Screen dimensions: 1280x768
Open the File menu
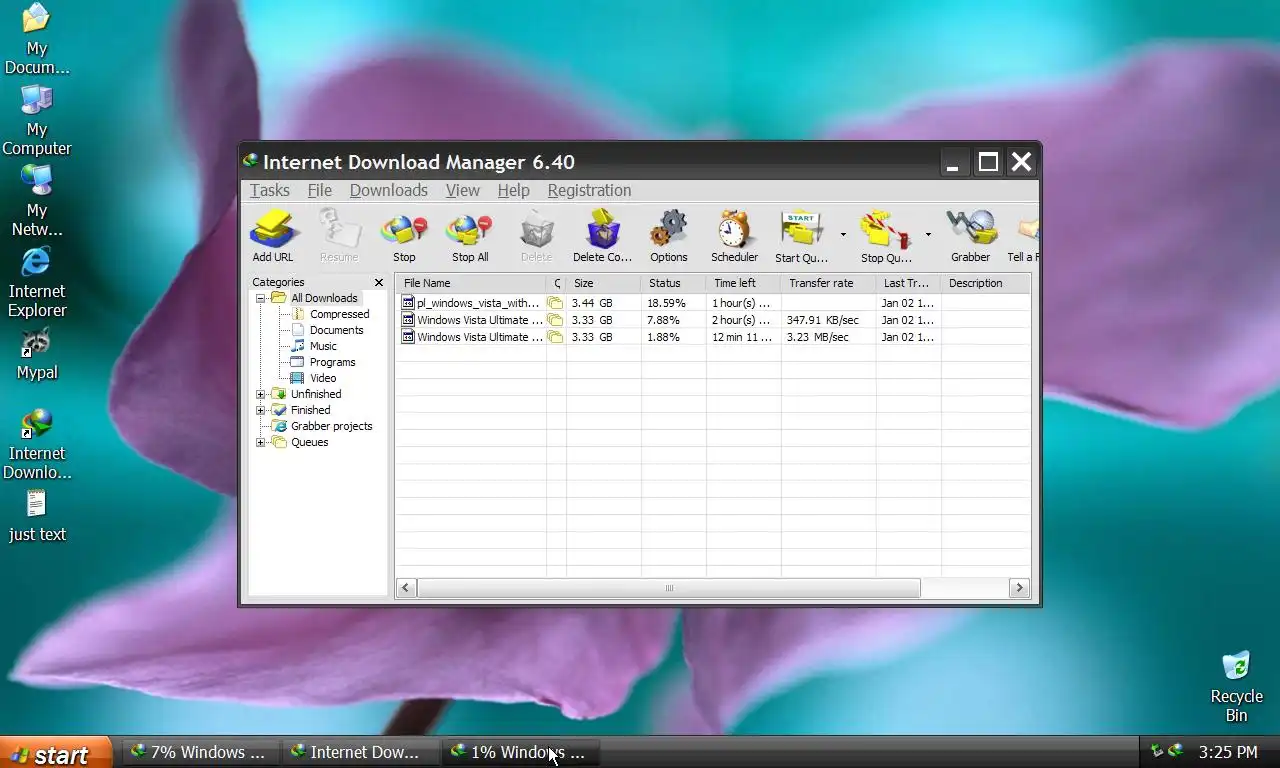point(319,190)
